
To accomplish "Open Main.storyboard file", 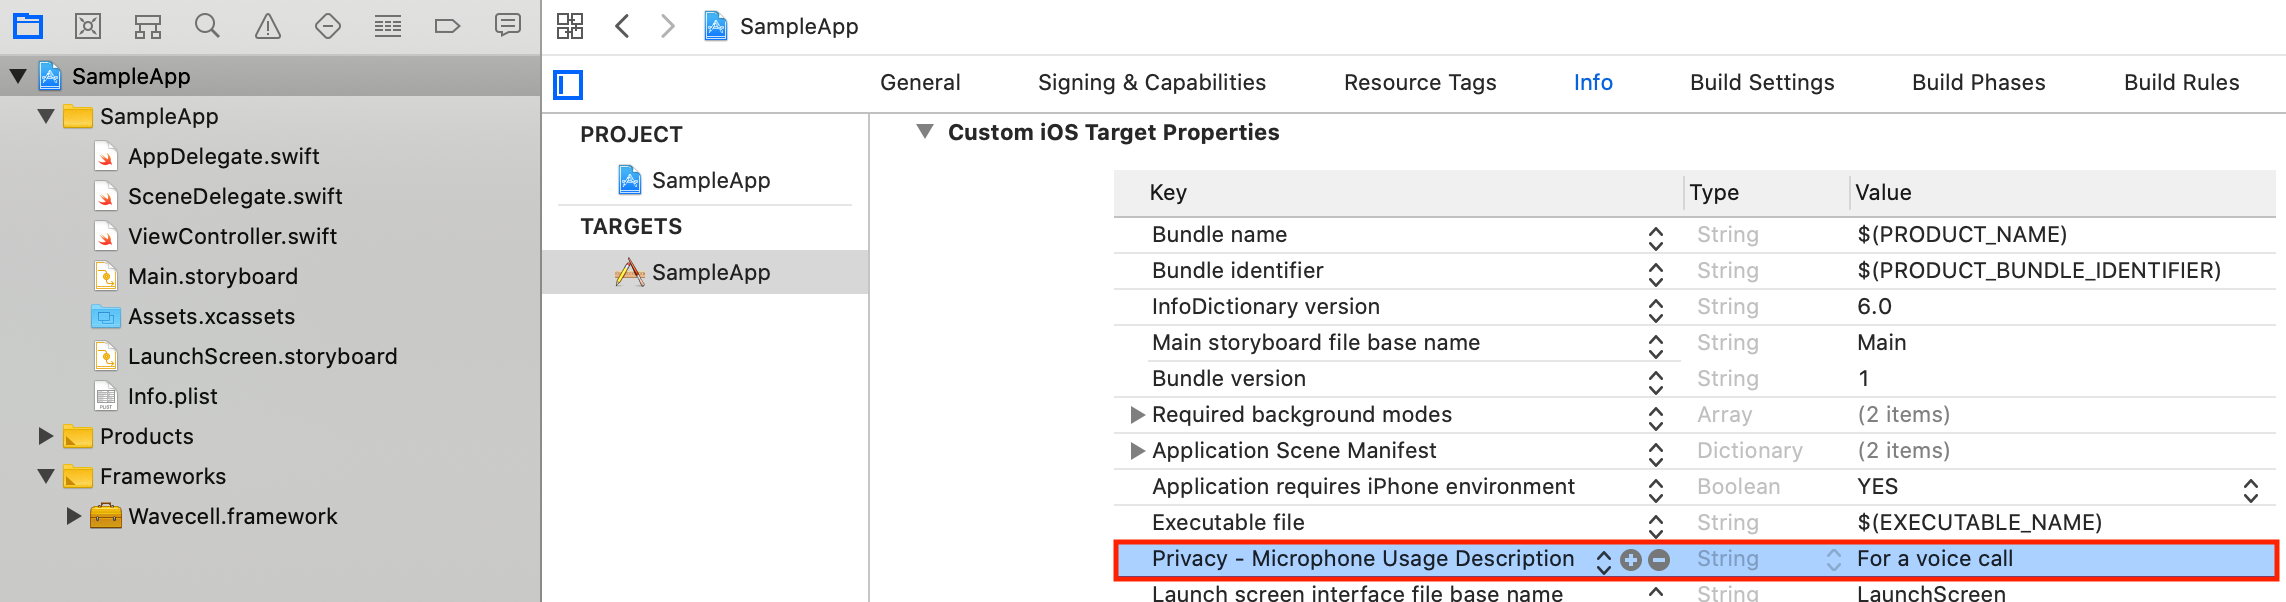I will (213, 276).
